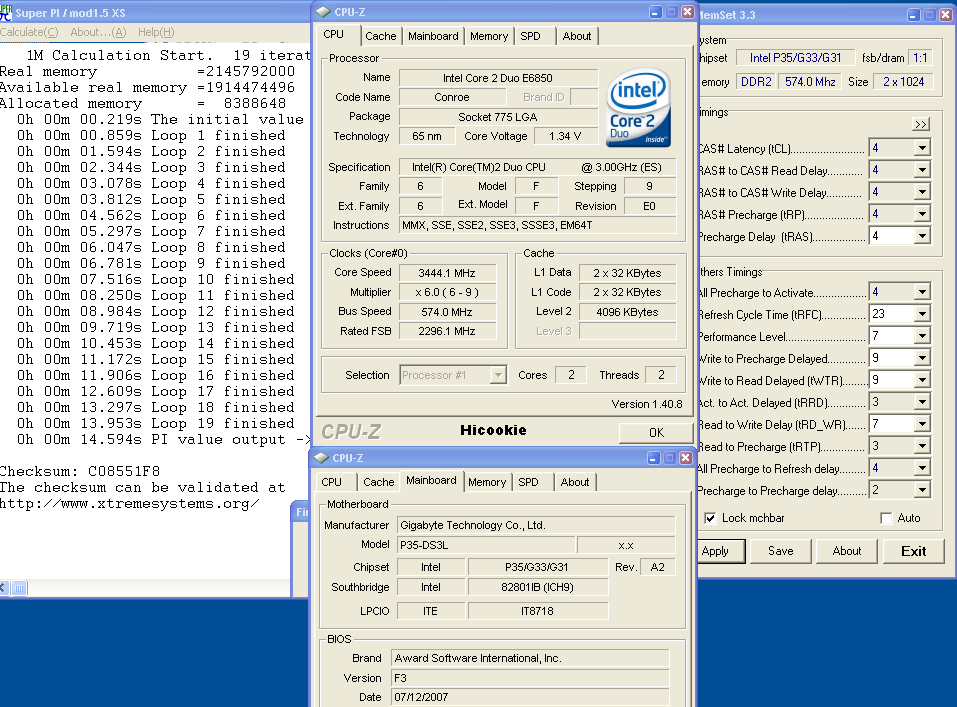Click the upper CPU-Z window title icon
This screenshot has height=707, width=957.
(x=323, y=12)
